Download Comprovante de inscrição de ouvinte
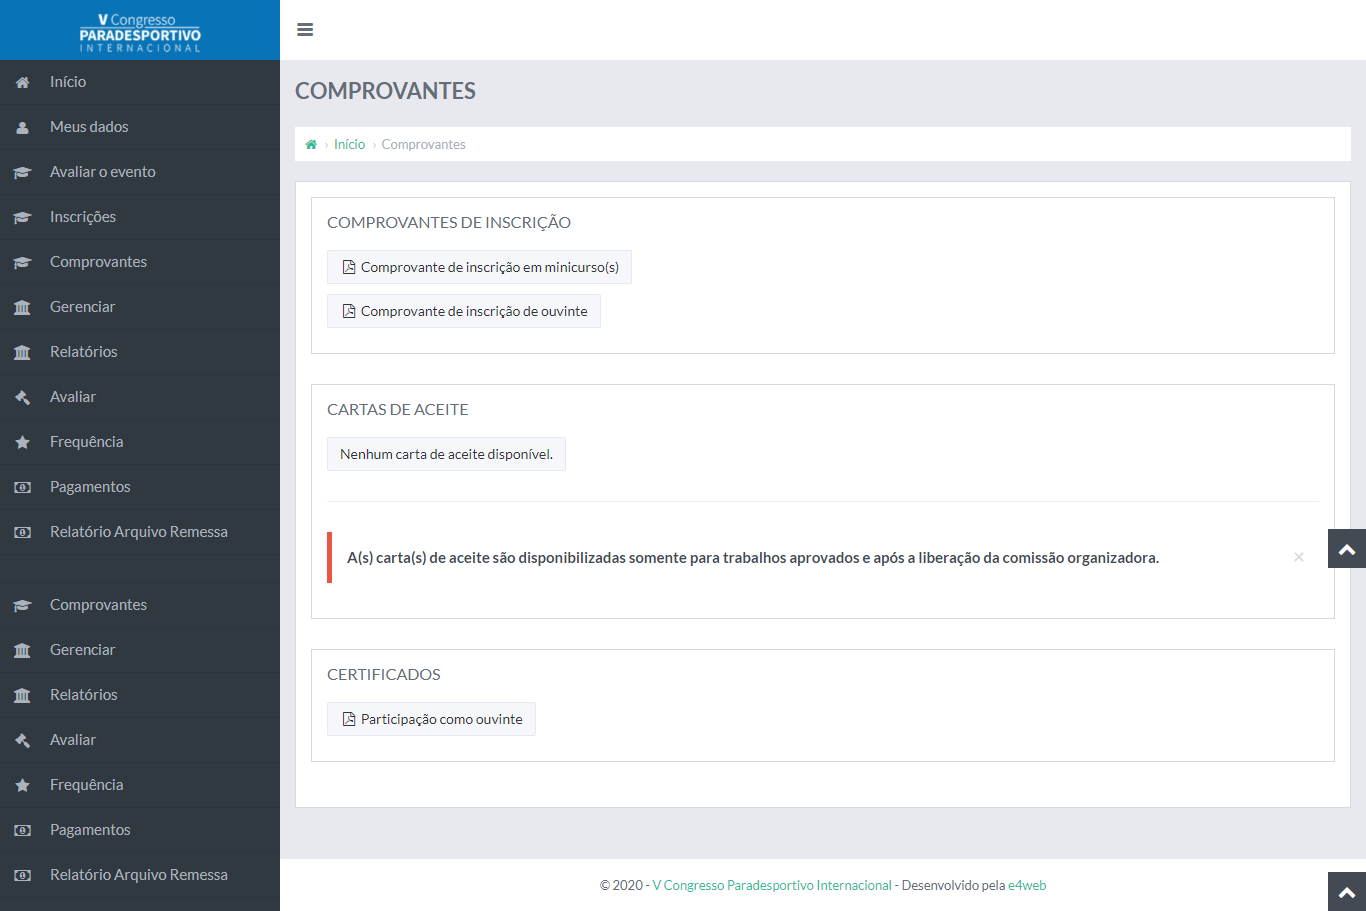1366x911 pixels. pos(463,311)
